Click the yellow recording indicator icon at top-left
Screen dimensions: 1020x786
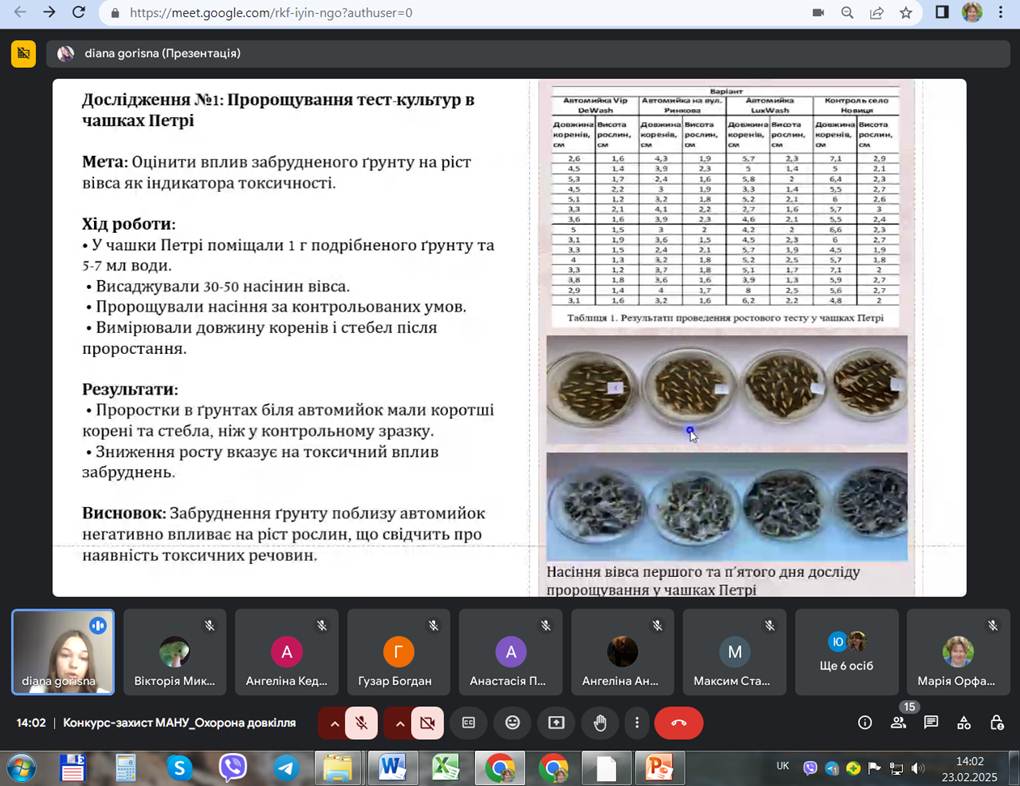click(x=23, y=54)
